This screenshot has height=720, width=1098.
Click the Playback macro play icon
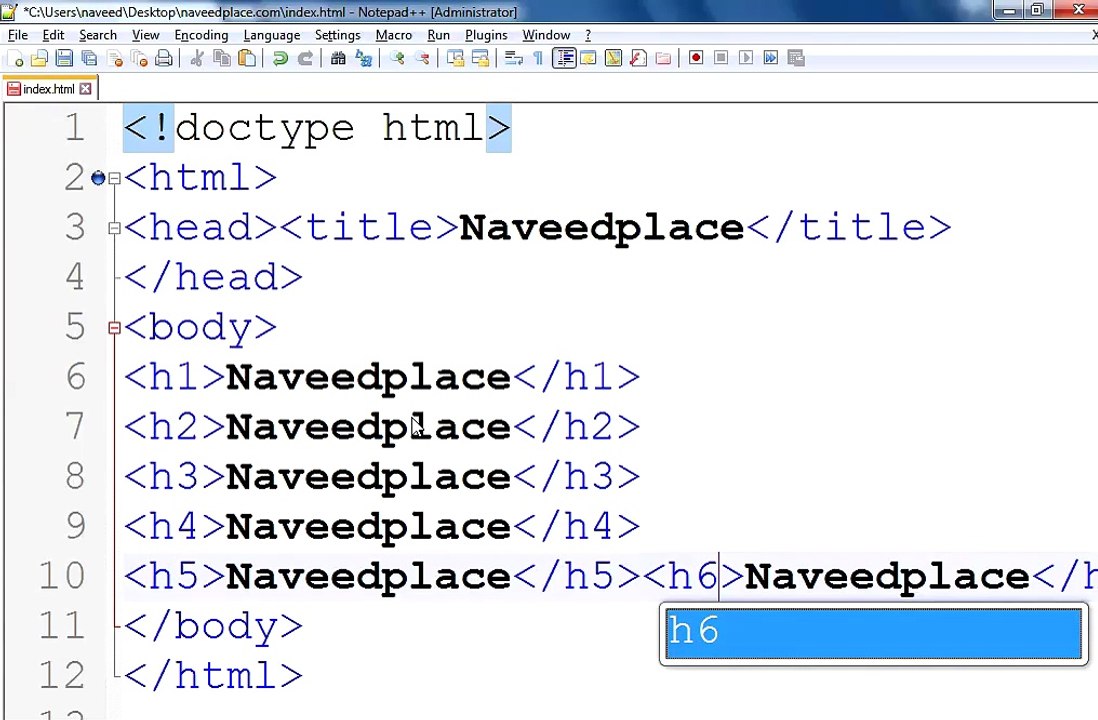pyautogui.click(x=746, y=58)
